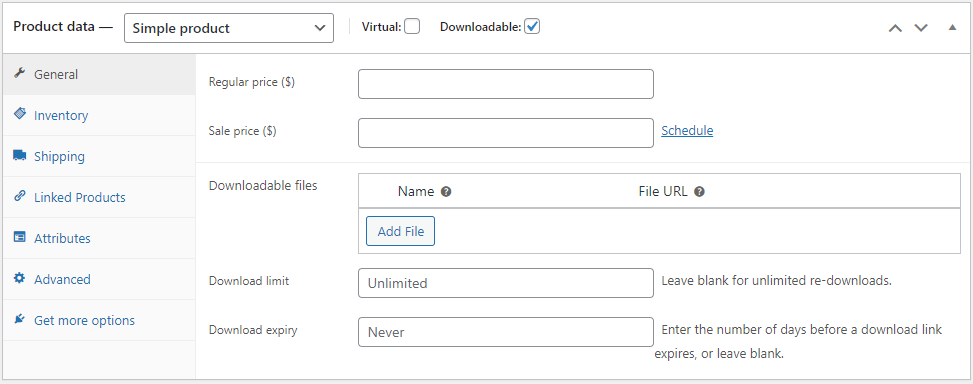Screen dimensions: 973x384
Task: Focus the Regular price input field
Action: [x=506, y=84]
